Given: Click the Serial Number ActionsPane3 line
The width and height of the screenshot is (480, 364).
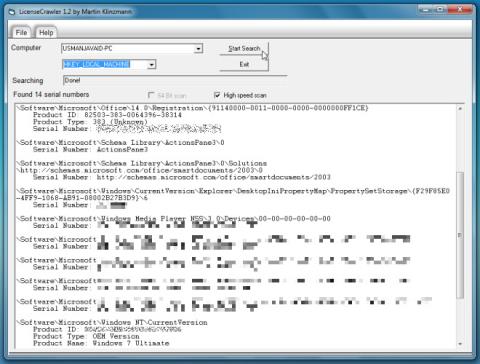Looking at the screenshot, I should point(90,150).
